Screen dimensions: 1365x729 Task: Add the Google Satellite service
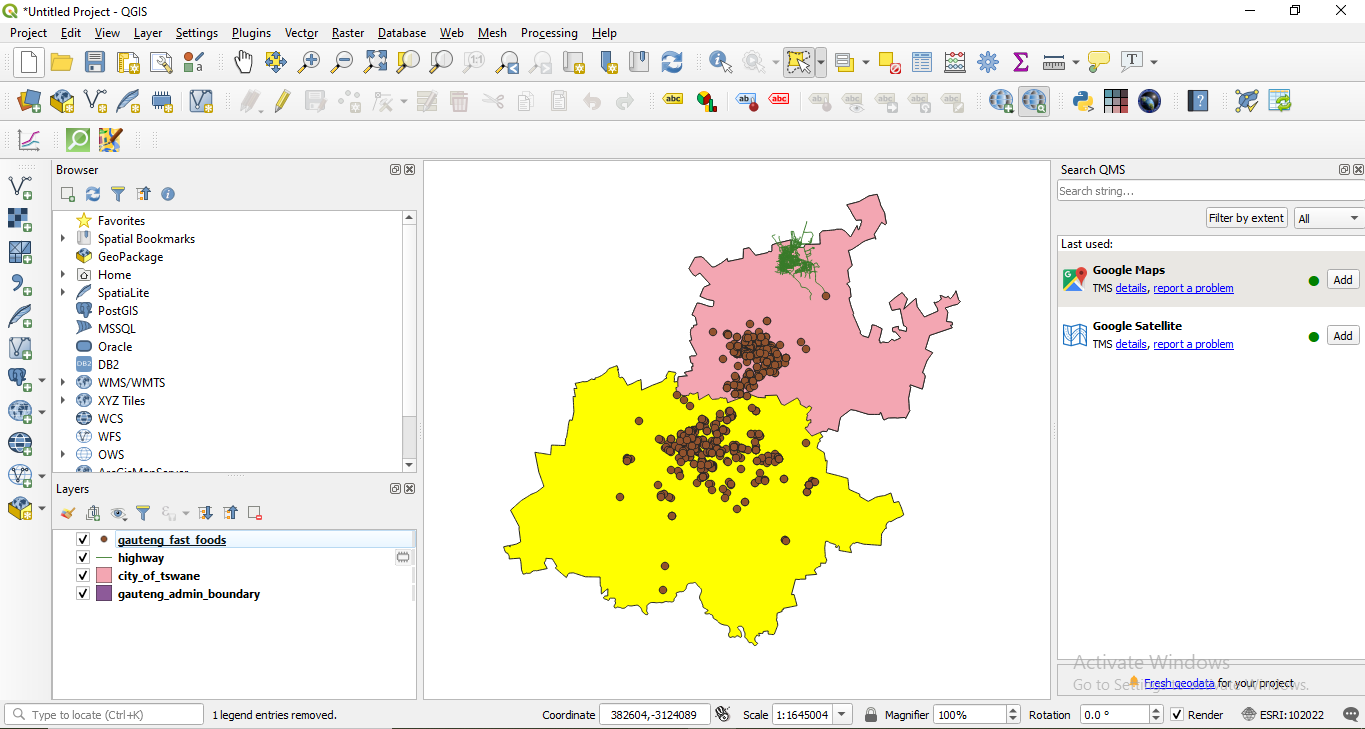point(1343,336)
